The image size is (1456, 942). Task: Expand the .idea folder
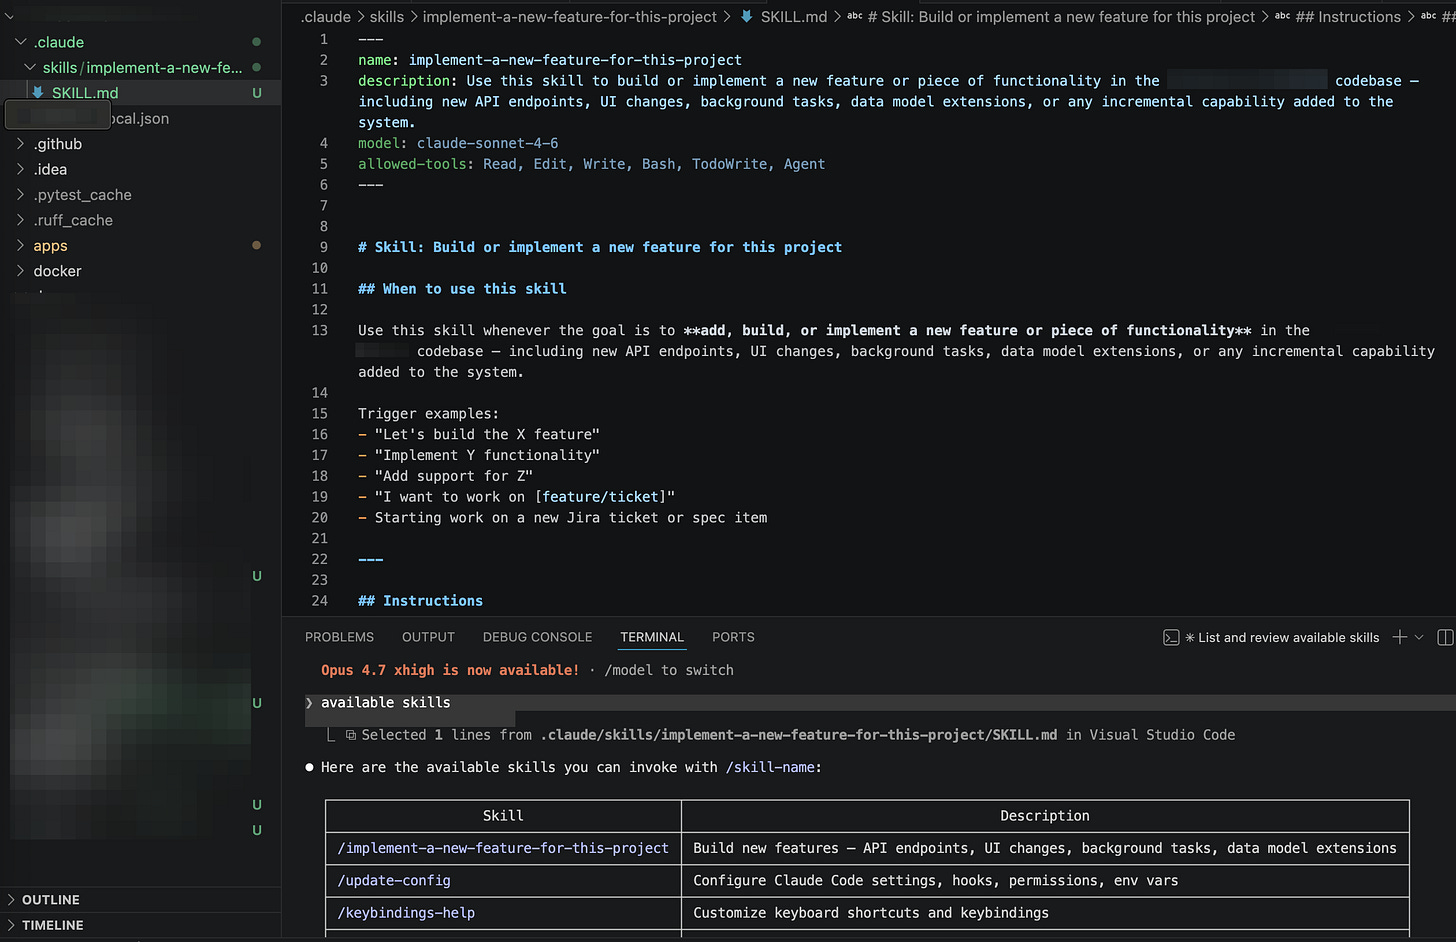coord(21,169)
